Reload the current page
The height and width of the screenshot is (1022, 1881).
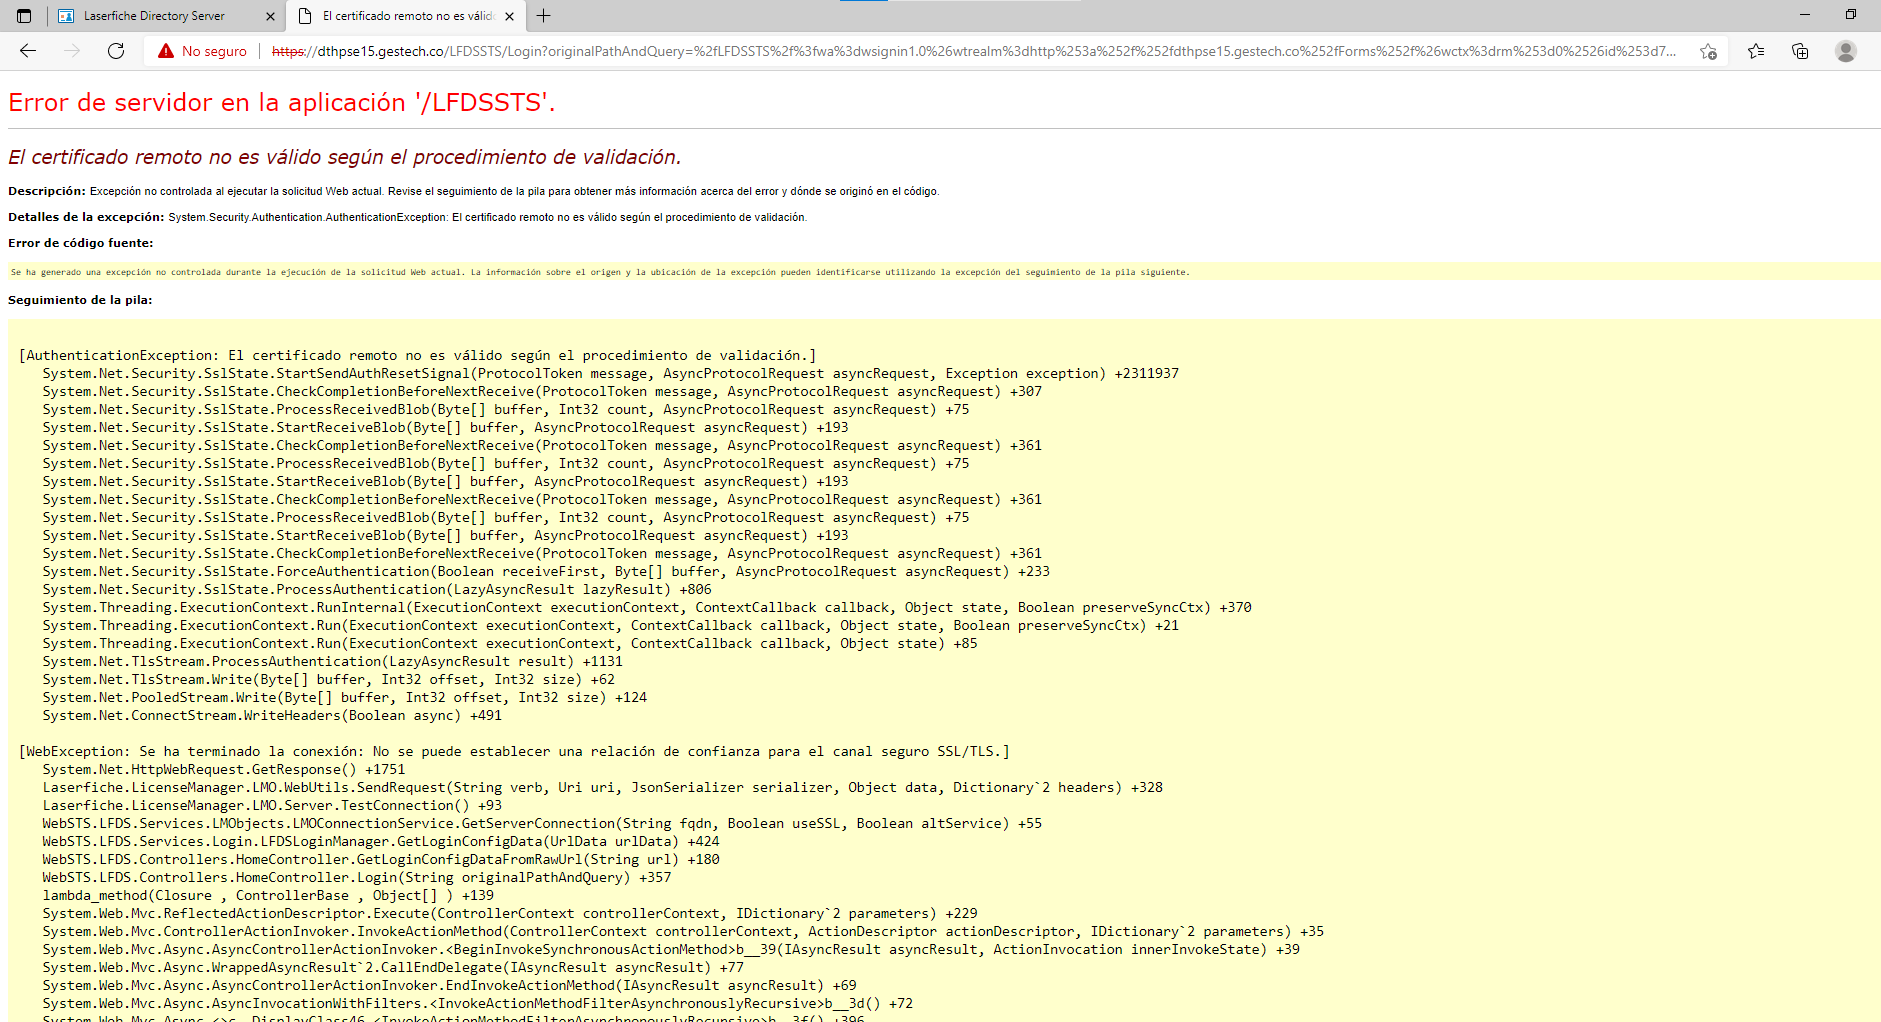coord(116,51)
